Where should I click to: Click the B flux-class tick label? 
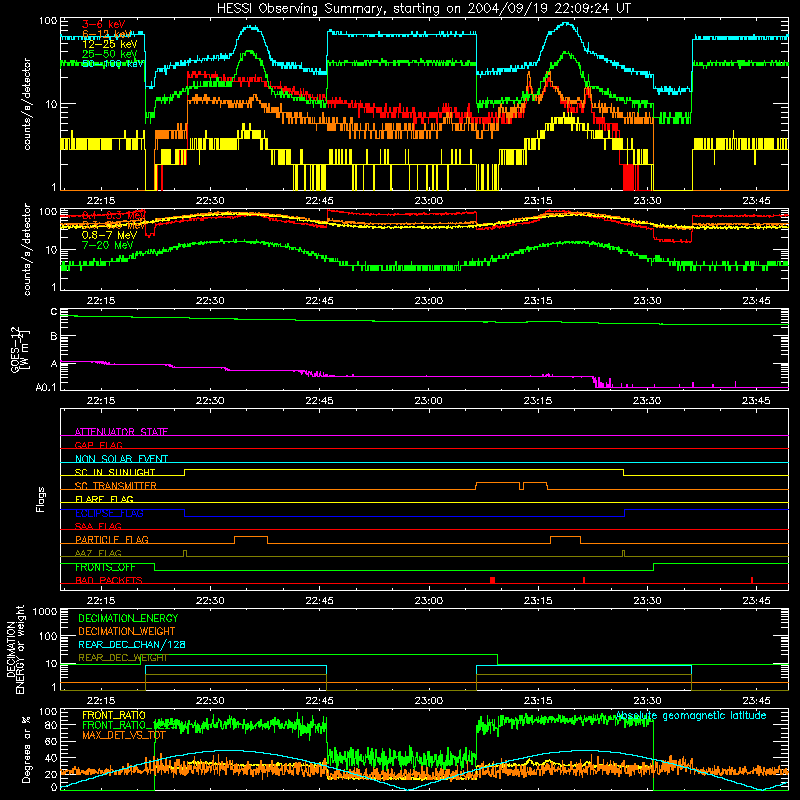(x=54, y=336)
